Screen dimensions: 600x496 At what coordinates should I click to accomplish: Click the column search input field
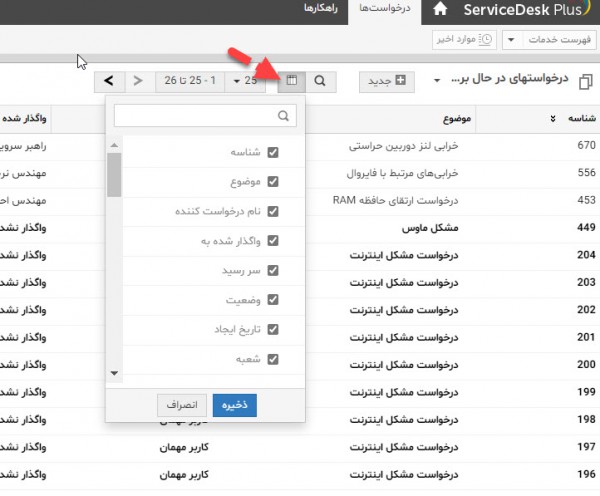point(205,116)
